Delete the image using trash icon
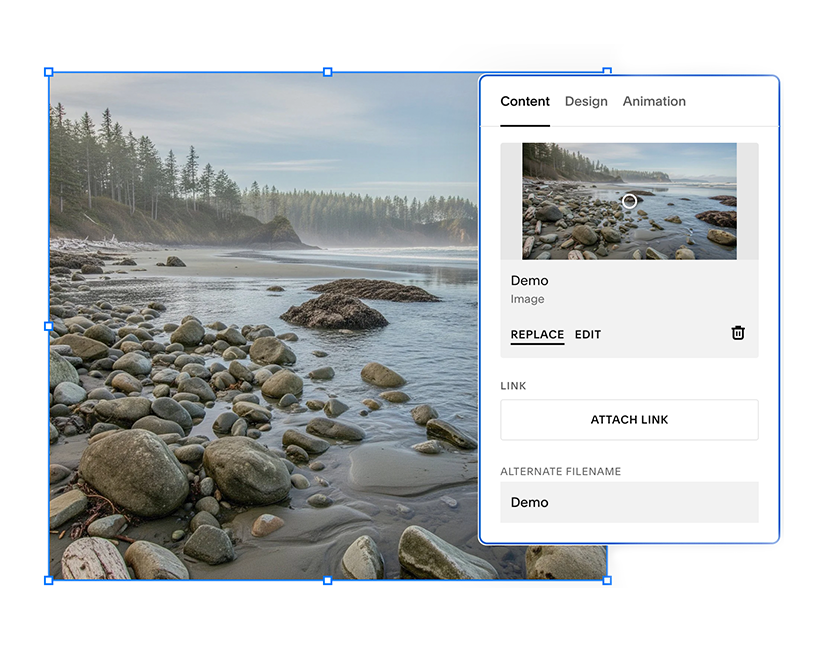The height and width of the screenshot is (646, 823). coord(738,333)
